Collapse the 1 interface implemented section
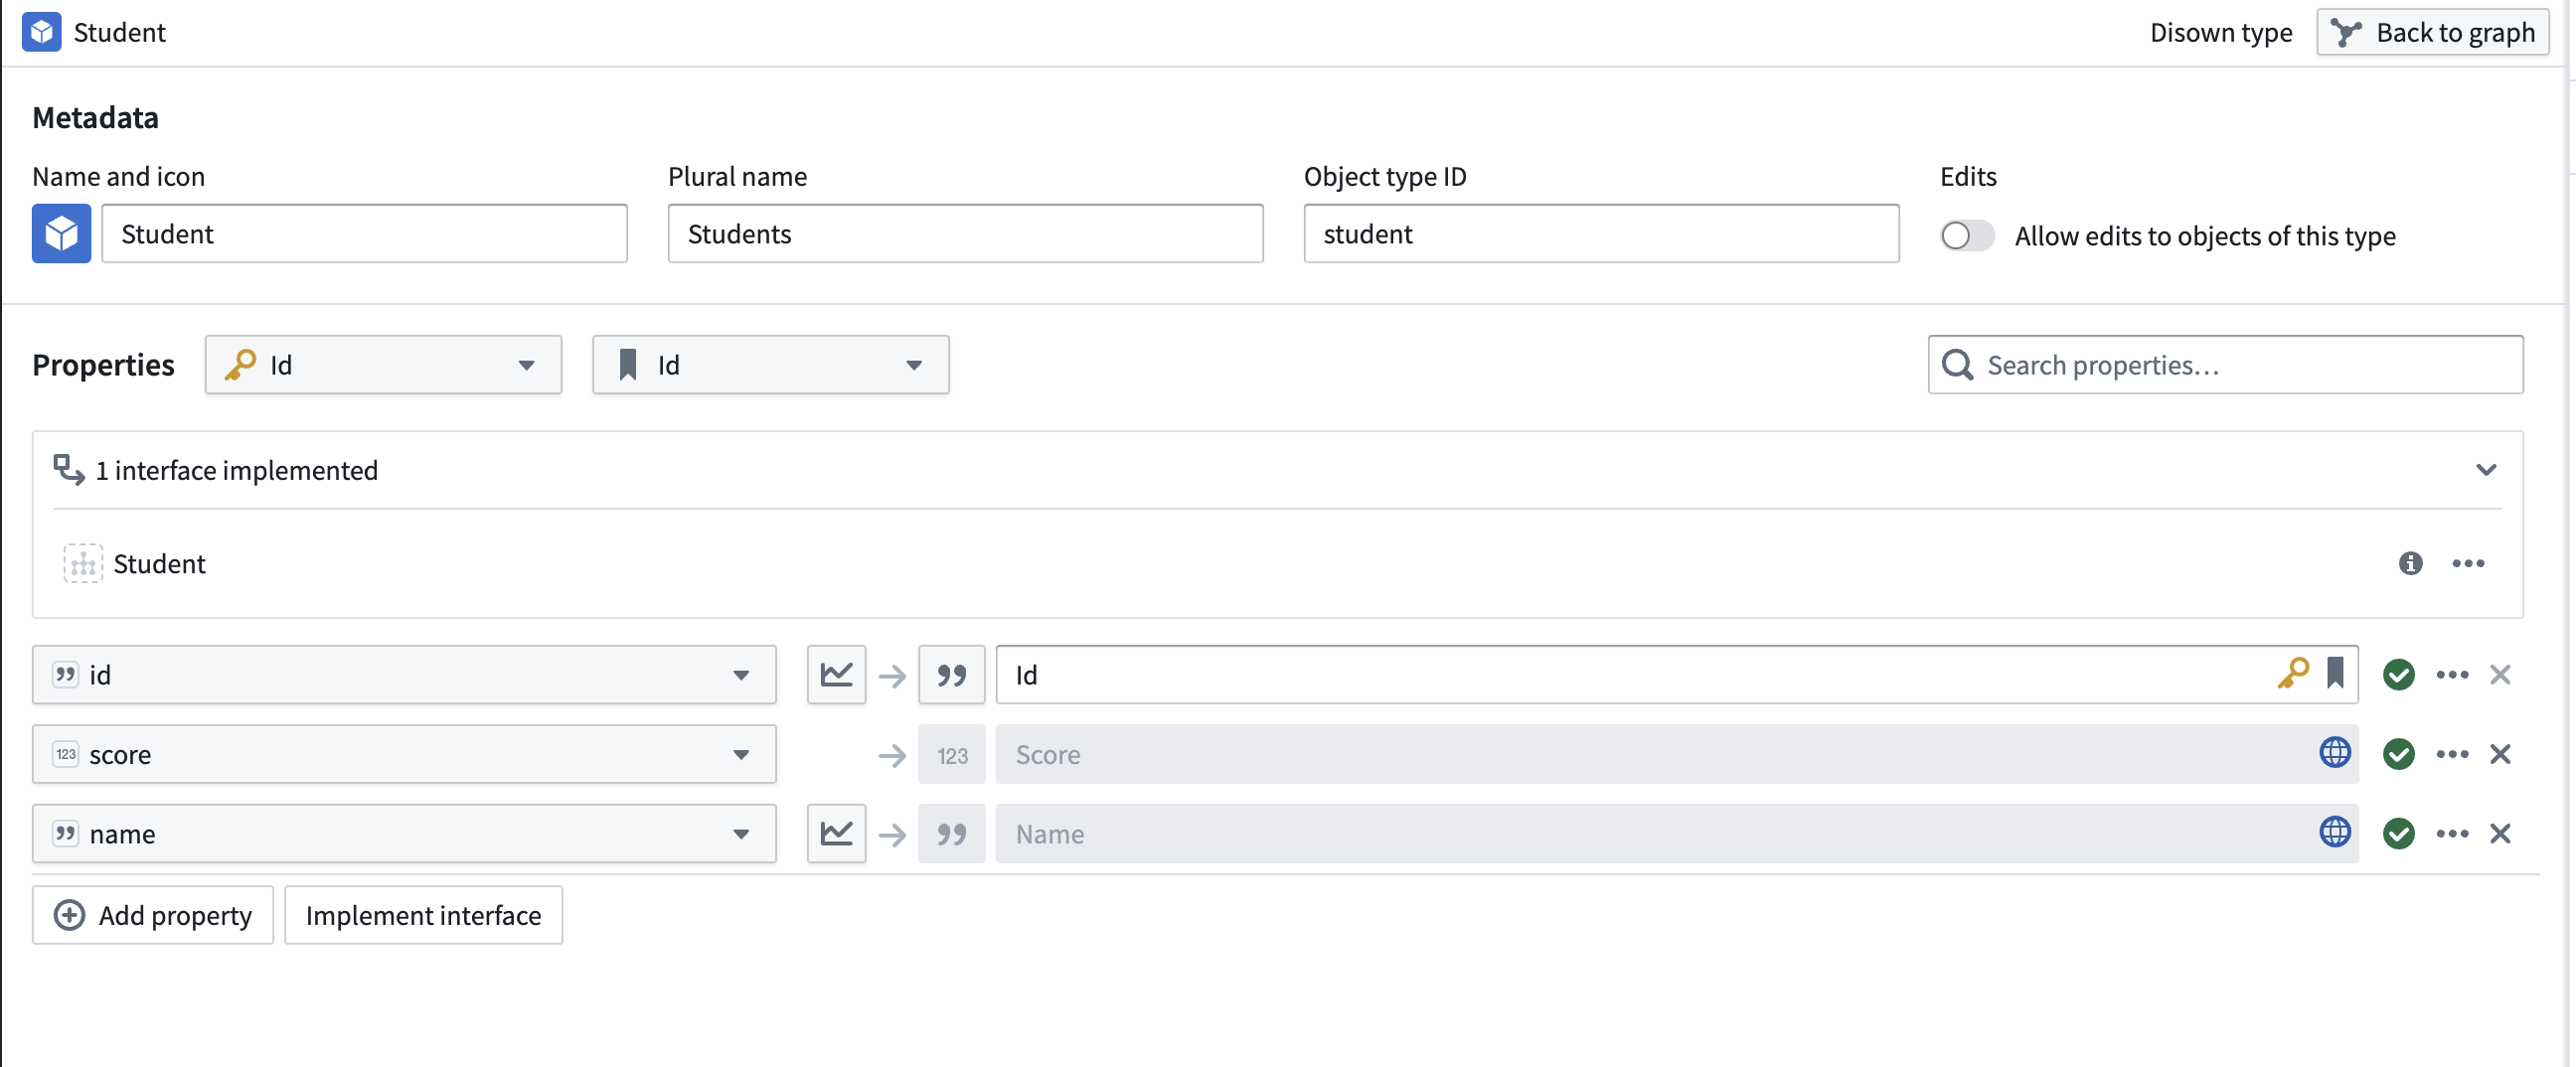This screenshot has height=1067, width=2576. pos(2485,470)
